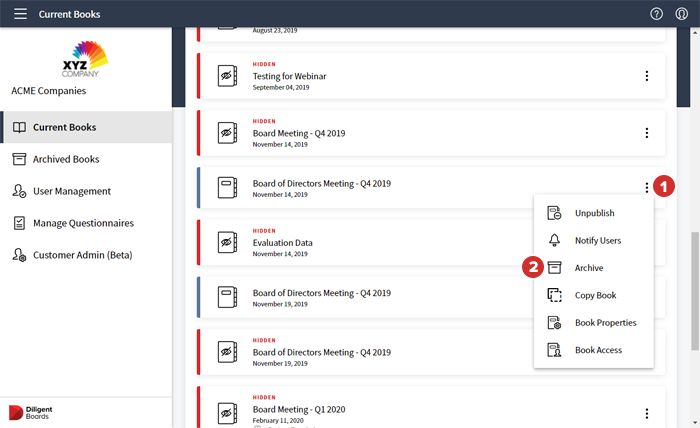Open the user profile icon

(x=682, y=14)
